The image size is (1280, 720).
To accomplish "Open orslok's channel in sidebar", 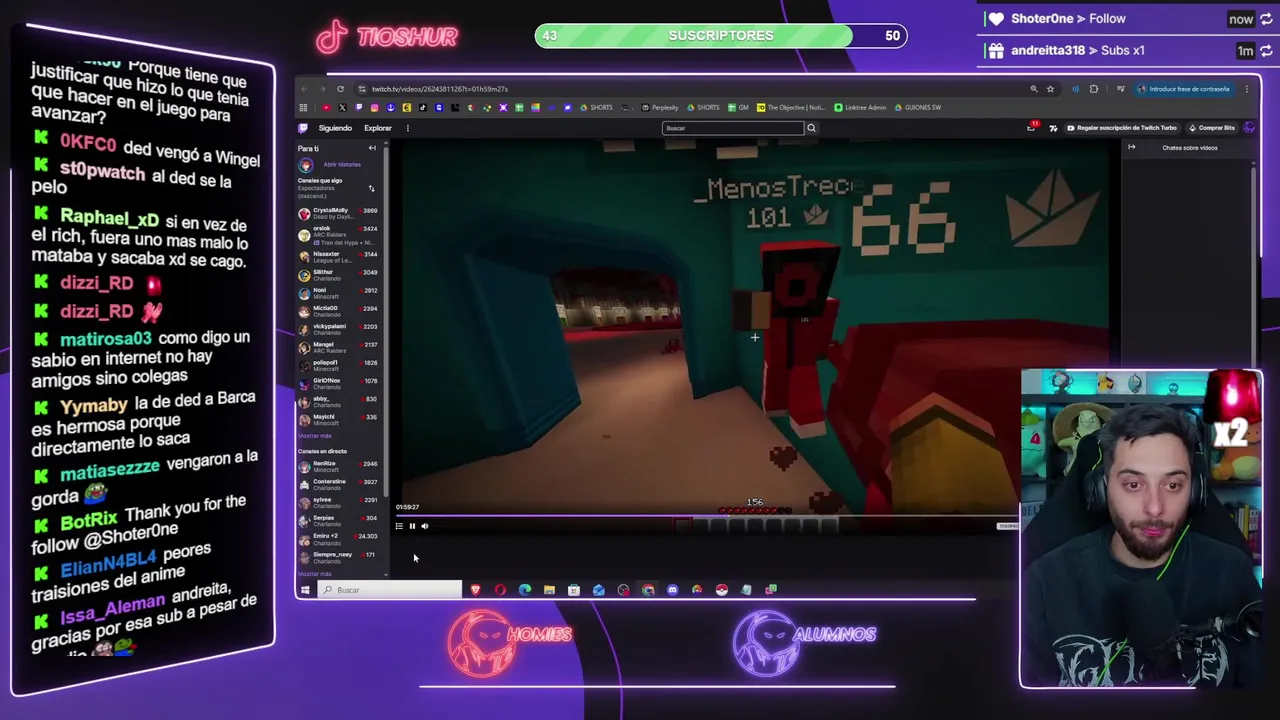I will coord(338,235).
